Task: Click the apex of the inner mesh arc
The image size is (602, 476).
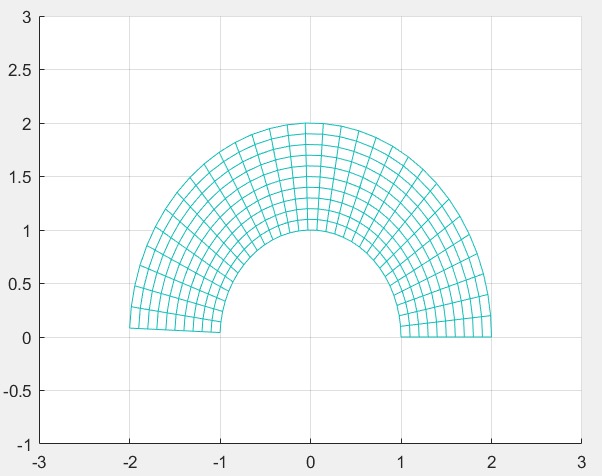Action: [x=310, y=230]
